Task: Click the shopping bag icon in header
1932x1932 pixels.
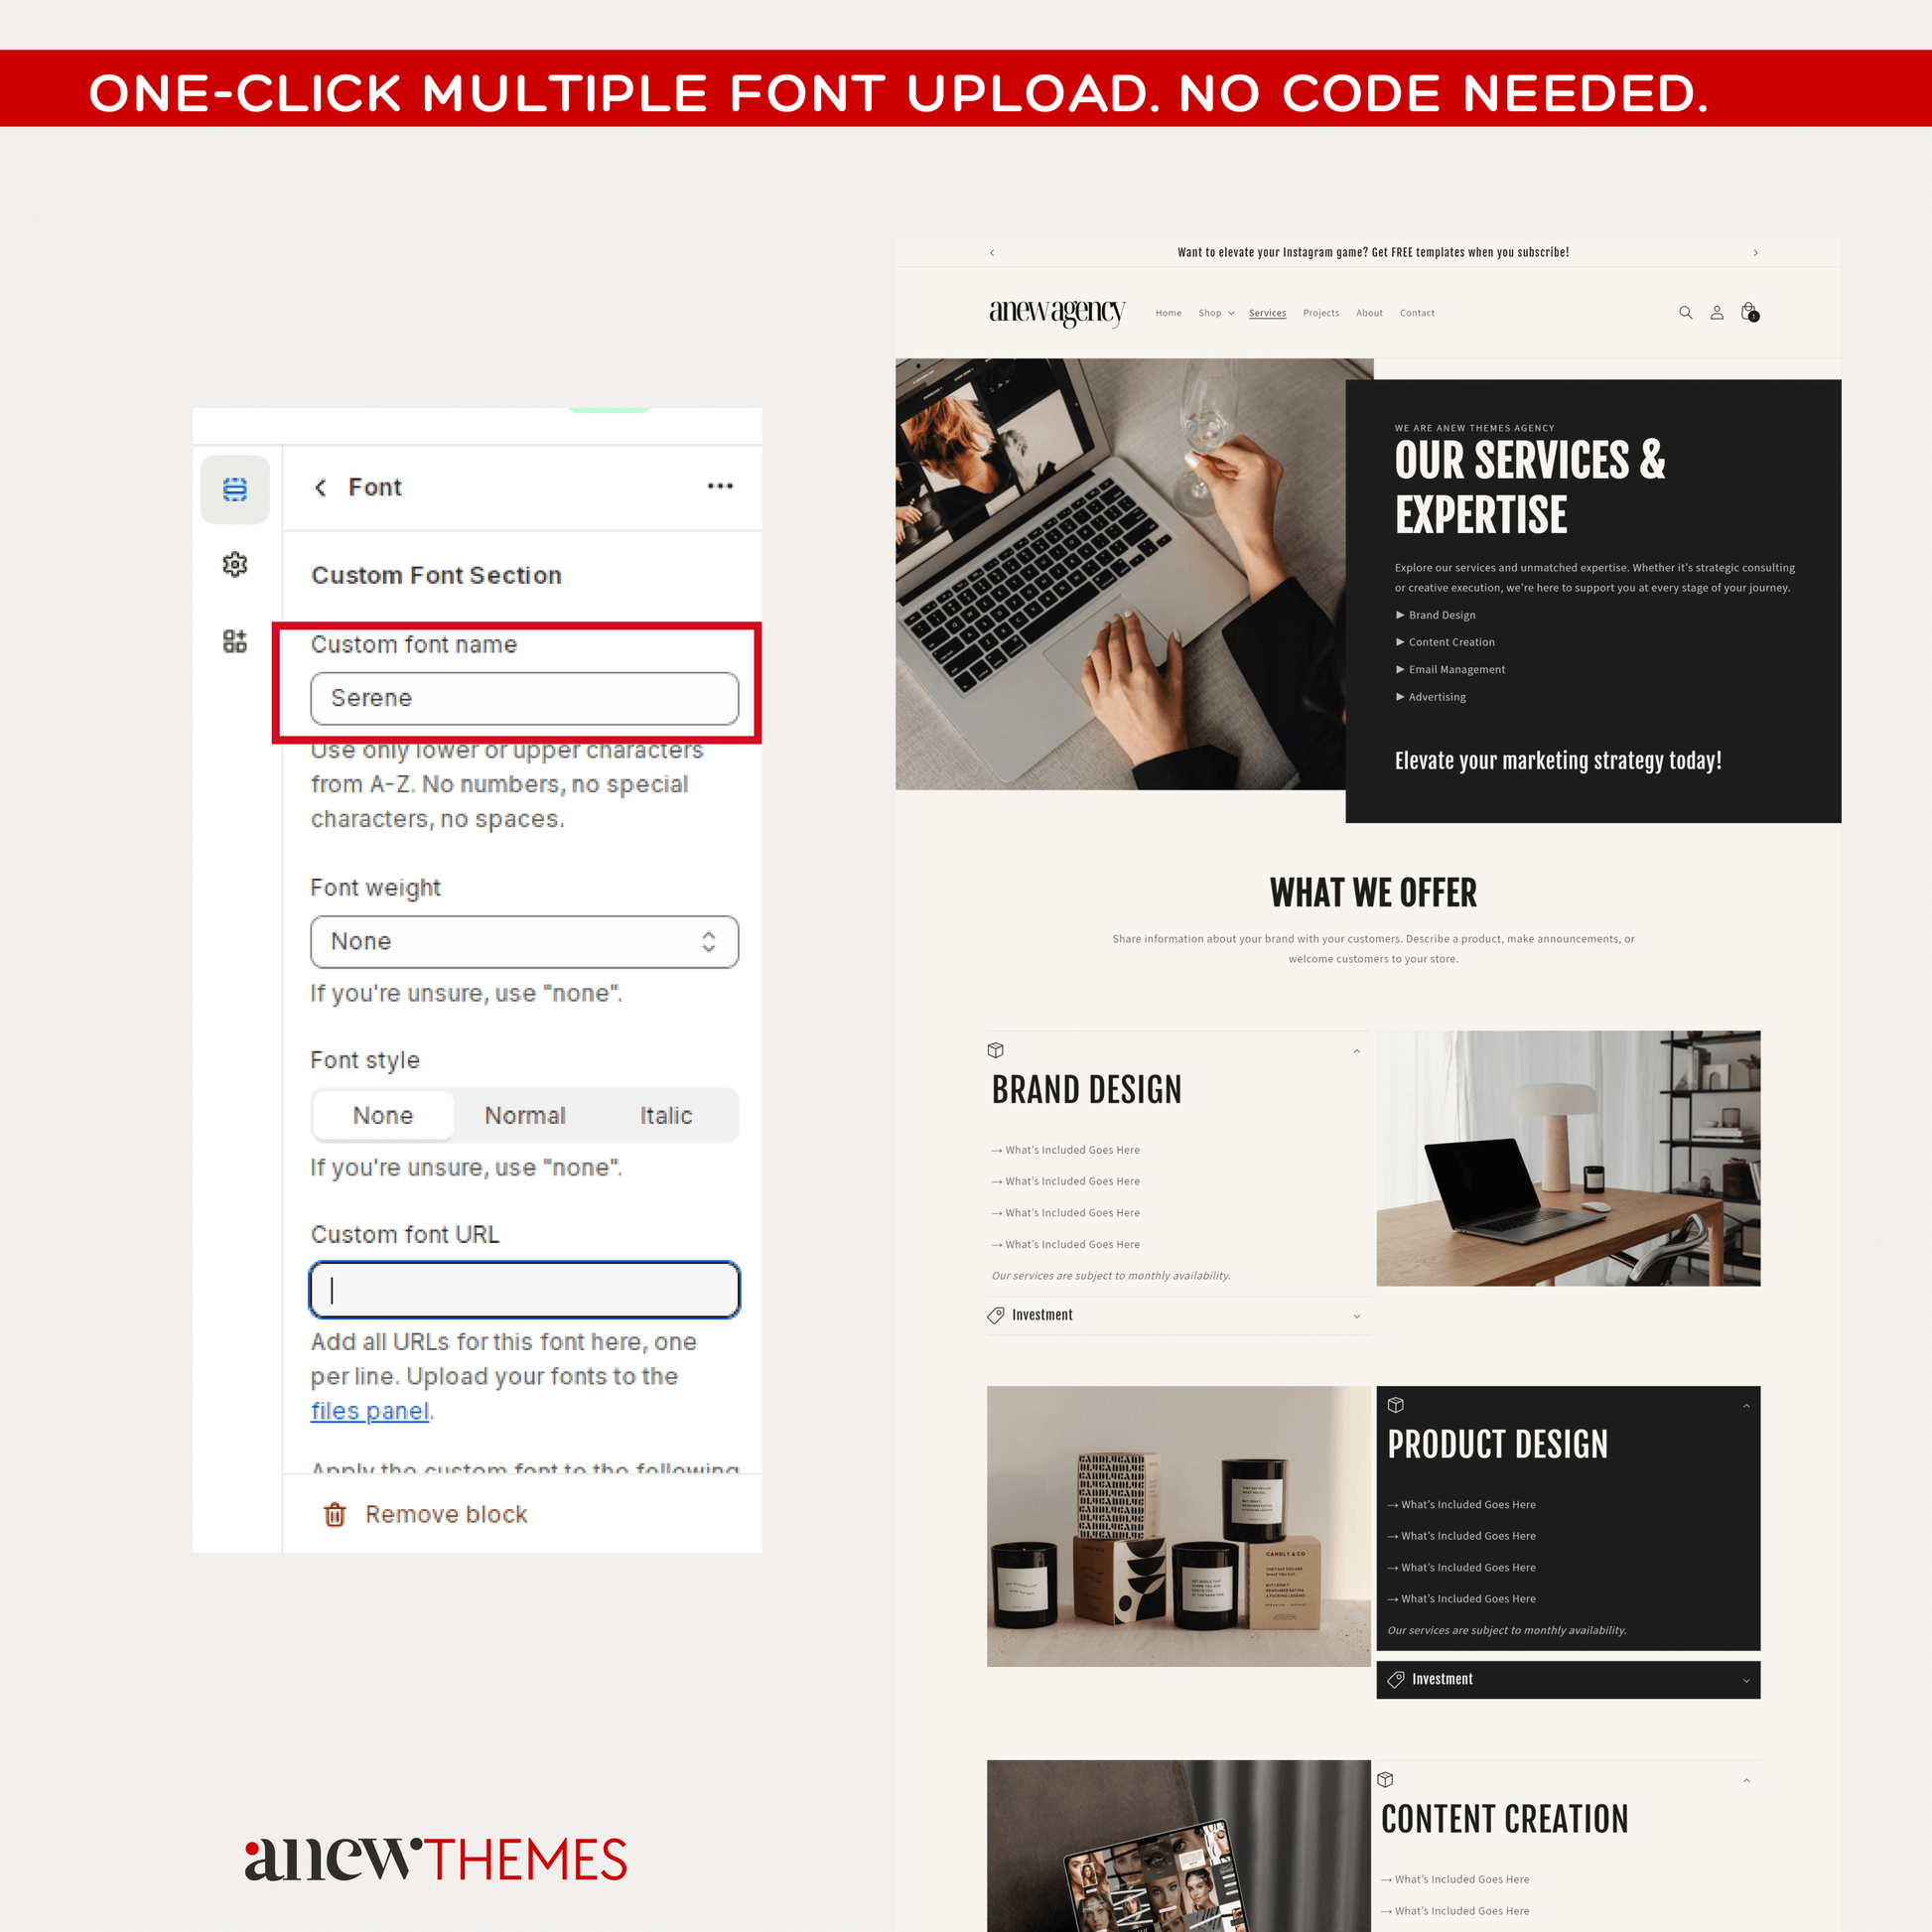Action: 1749,312
